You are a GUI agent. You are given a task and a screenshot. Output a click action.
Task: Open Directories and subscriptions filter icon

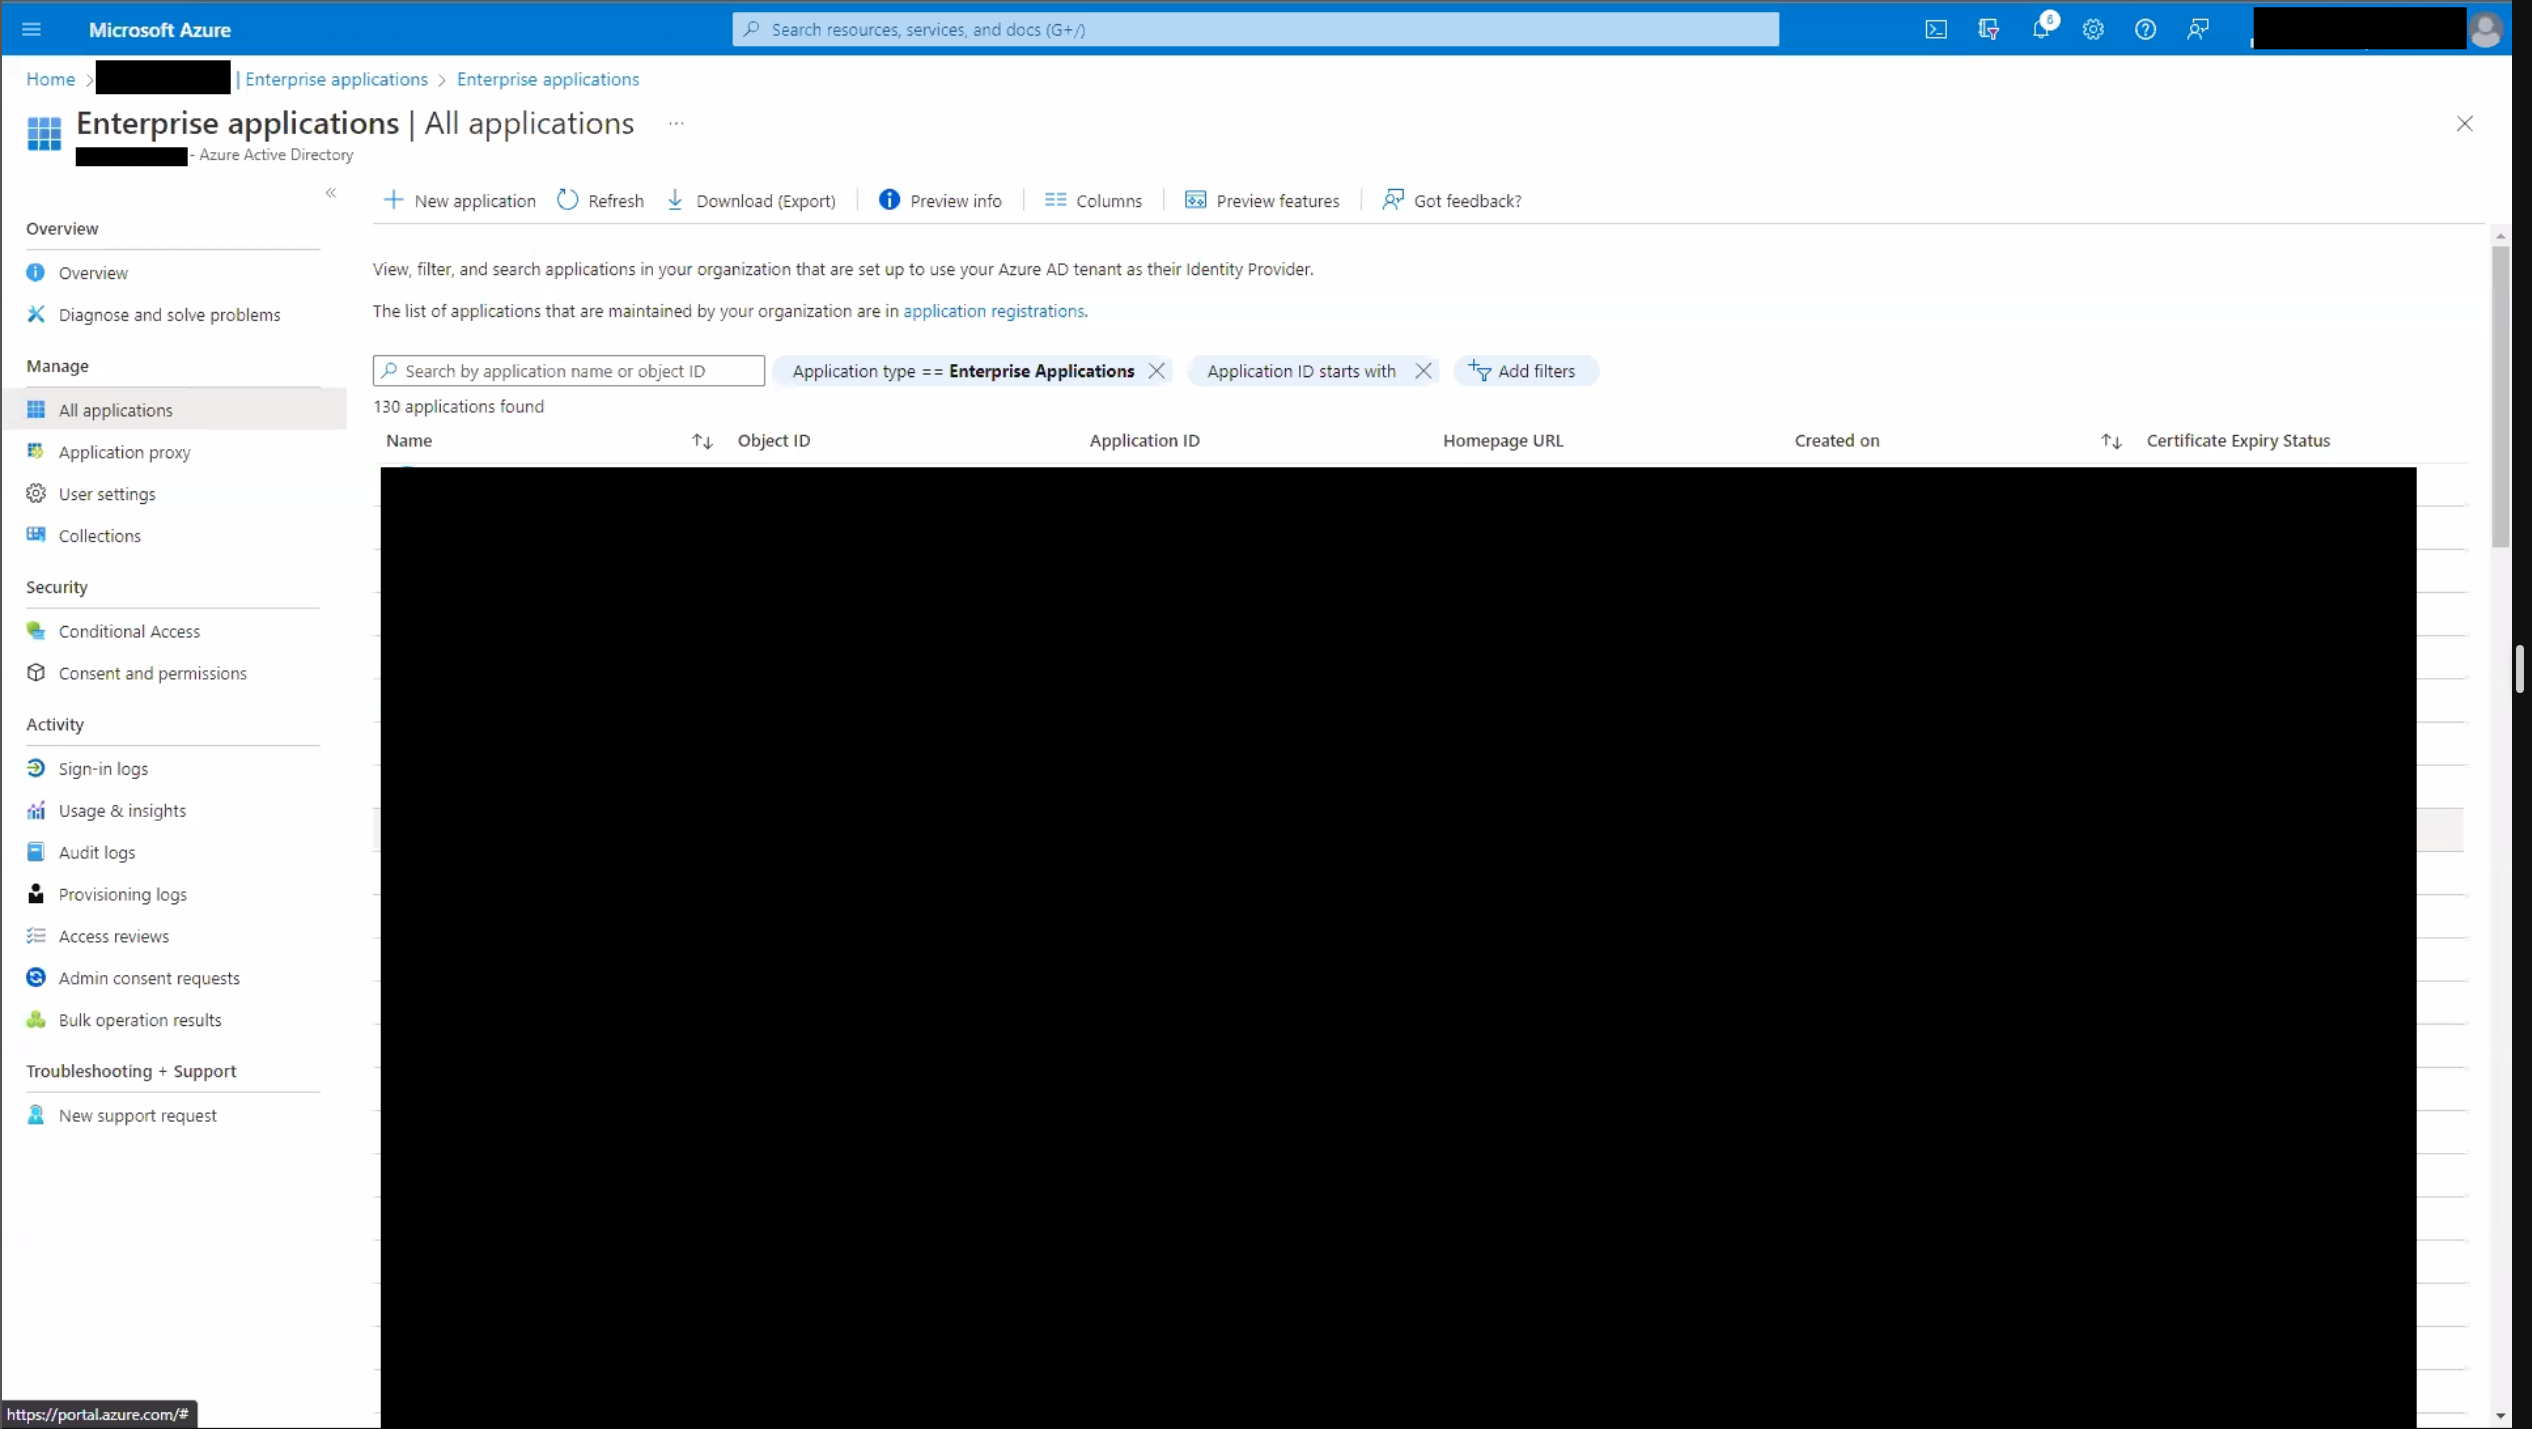point(1988,29)
